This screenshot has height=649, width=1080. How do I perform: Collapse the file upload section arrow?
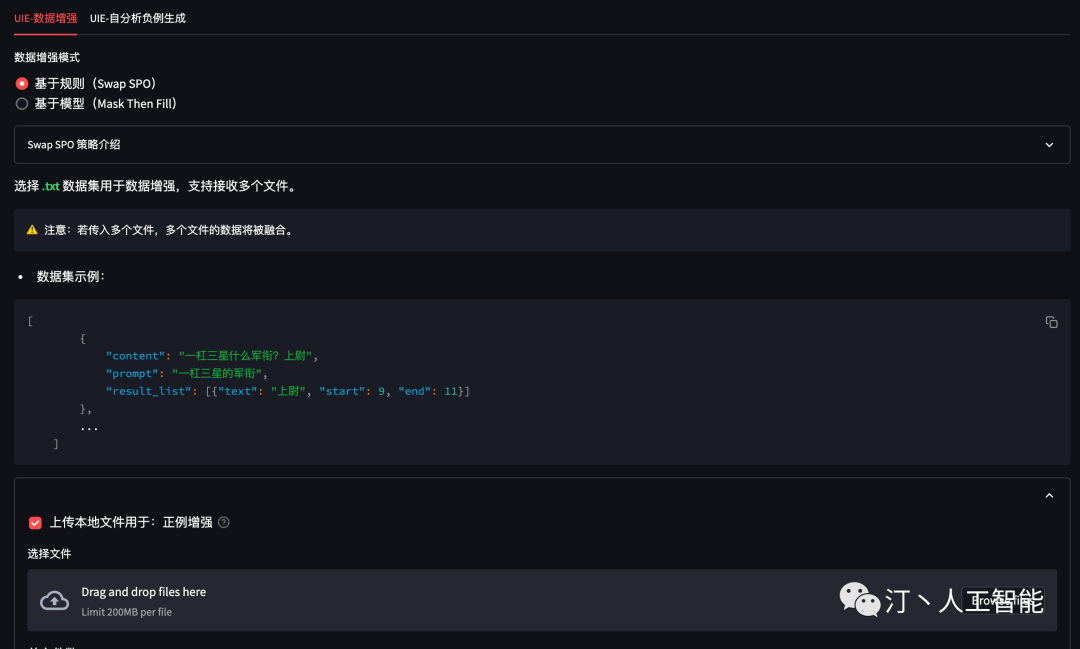point(1049,495)
